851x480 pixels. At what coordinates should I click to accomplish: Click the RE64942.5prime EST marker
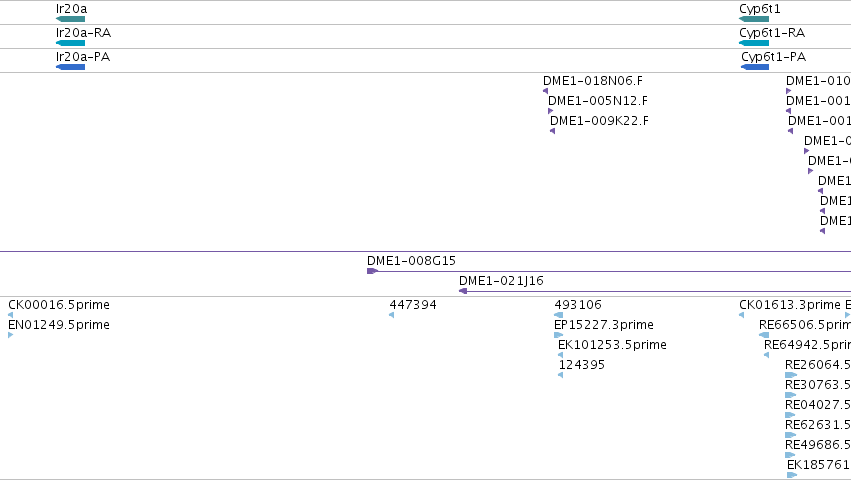point(766,355)
